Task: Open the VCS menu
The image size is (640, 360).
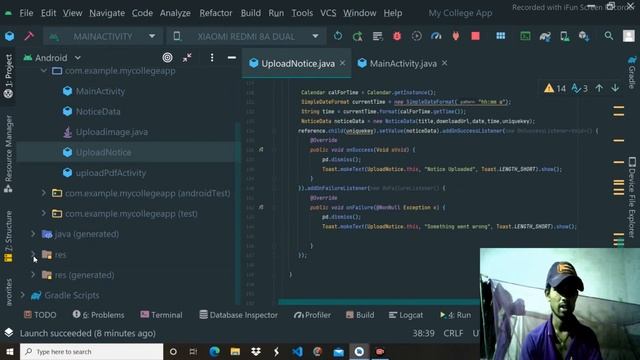Action: pyautogui.click(x=328, y=13)
